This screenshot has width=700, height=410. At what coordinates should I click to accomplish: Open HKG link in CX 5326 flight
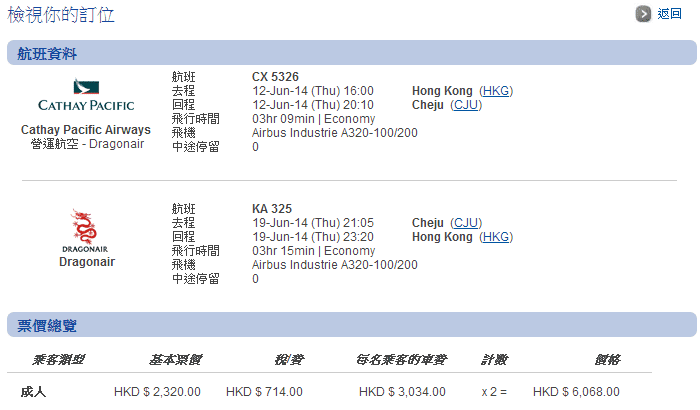tap(496, 91)
